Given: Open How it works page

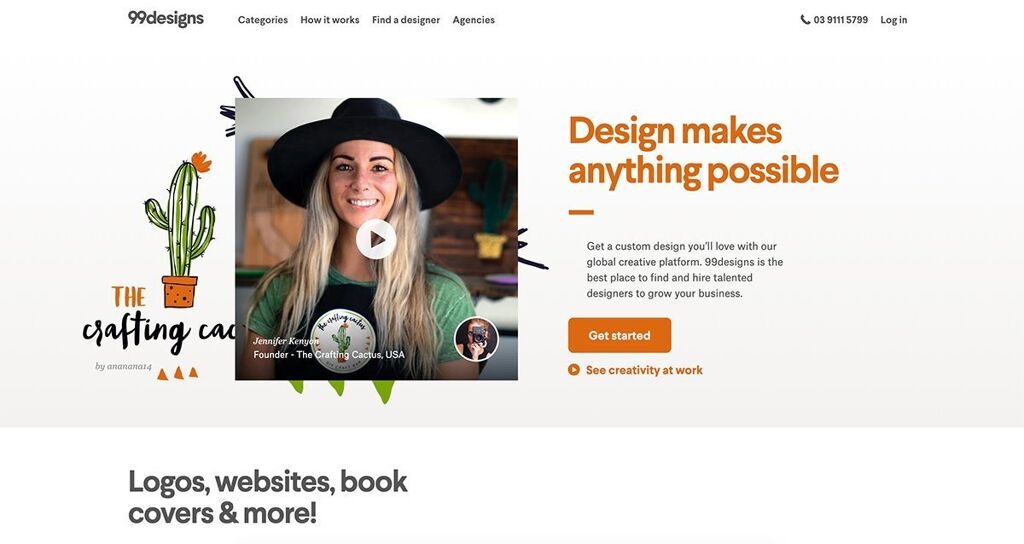Looking at the screenshot, I should pos(330,20).
